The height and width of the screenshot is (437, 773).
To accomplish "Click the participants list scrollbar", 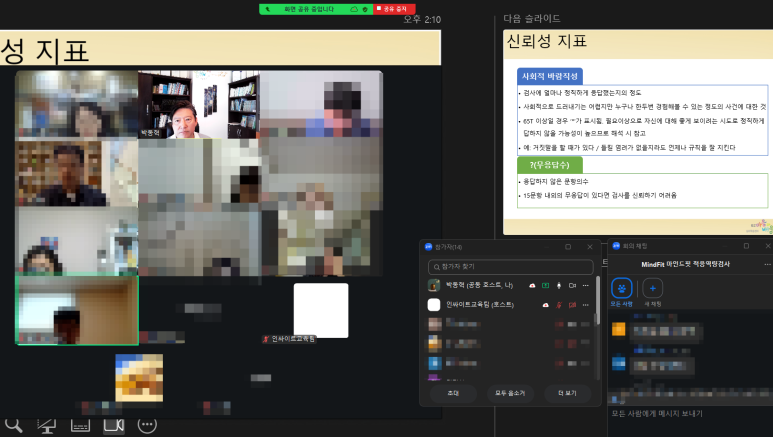I will [598, 301].
